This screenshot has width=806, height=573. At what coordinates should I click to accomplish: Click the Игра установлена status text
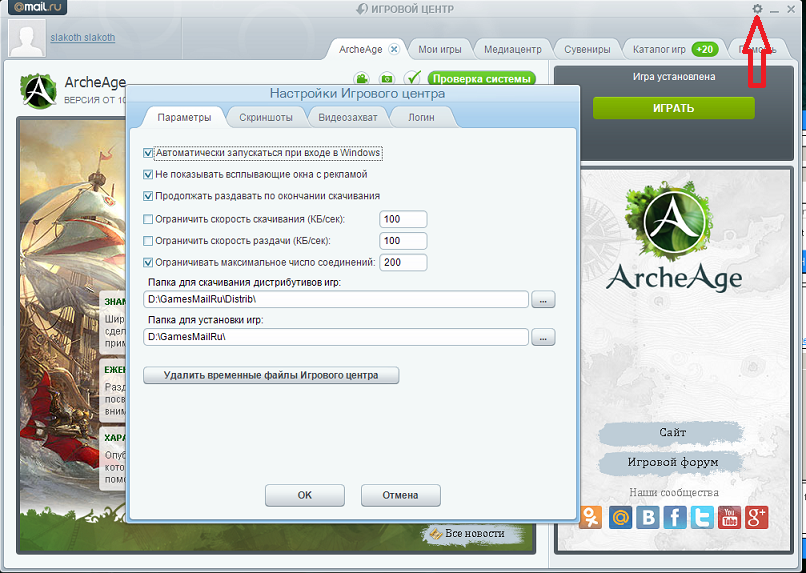tap(674, 77)
